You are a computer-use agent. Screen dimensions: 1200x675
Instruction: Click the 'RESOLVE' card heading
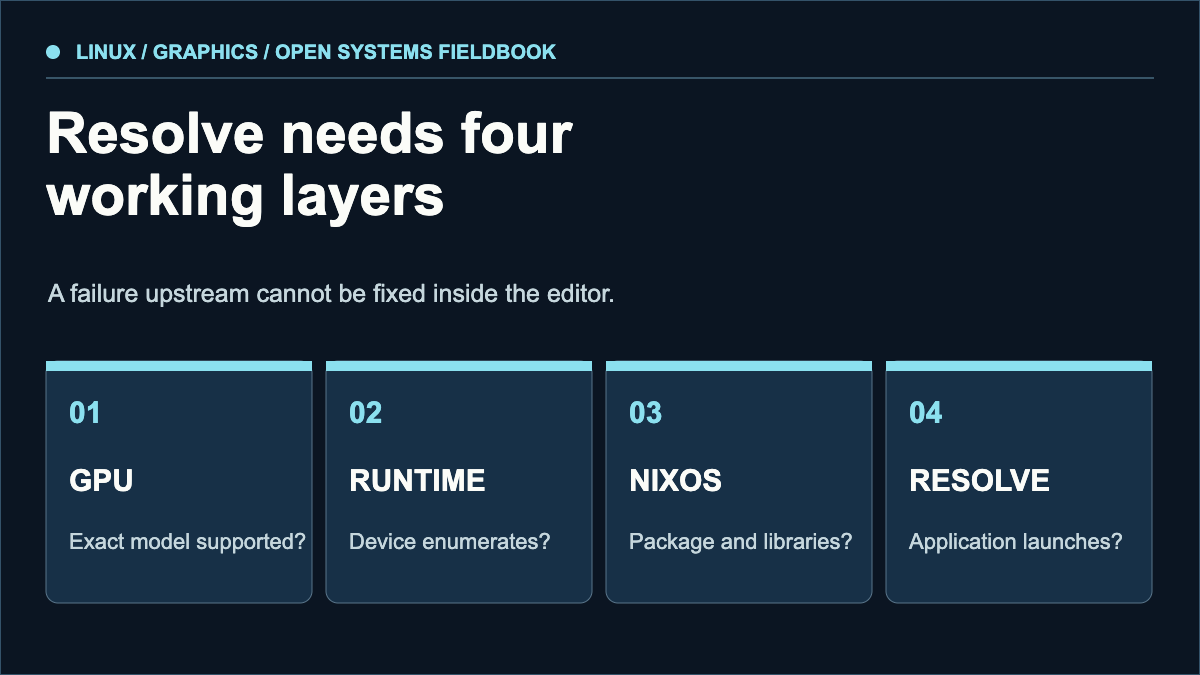(x=979, y=480)
